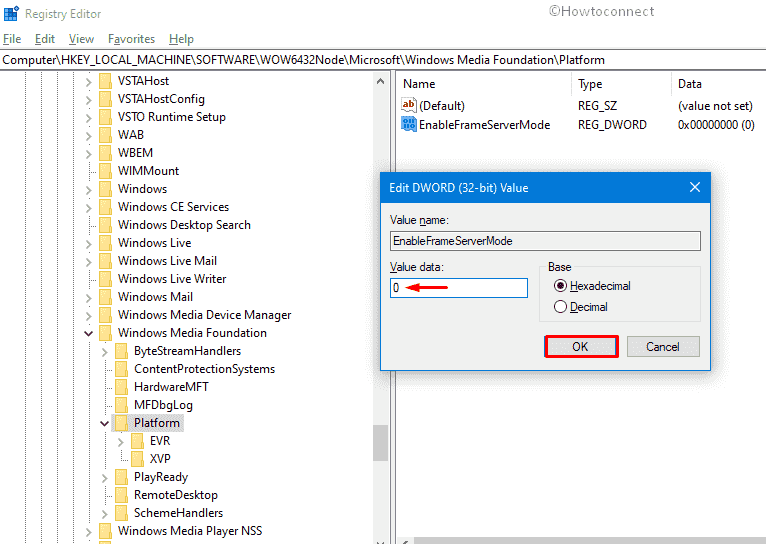Click the ByteStreamHandlers folder icon
The image size is (766, 544).
121,351
